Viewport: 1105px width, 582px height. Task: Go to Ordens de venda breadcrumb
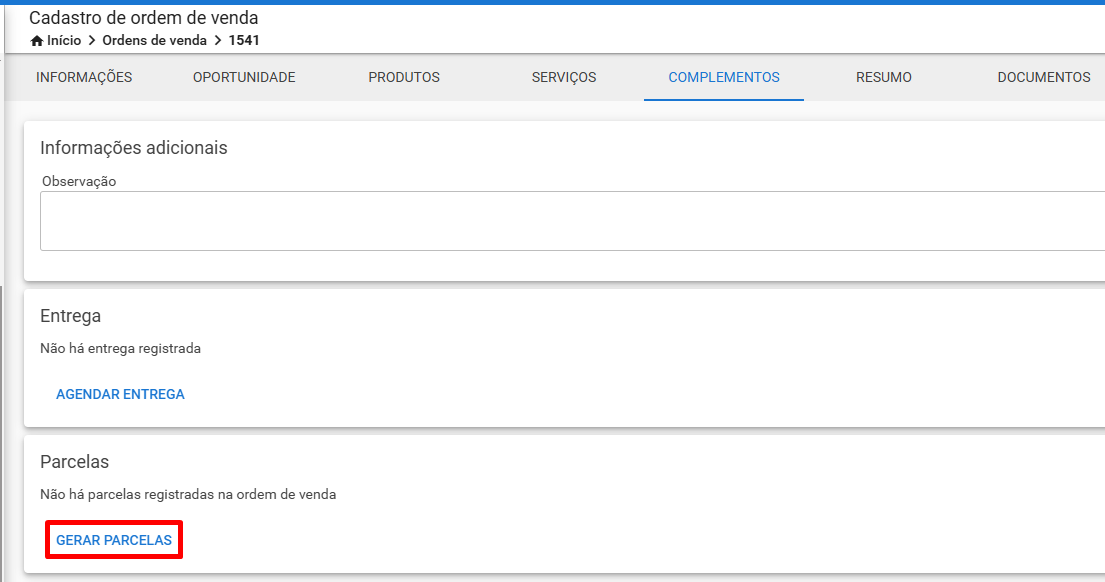pos(154,41)
